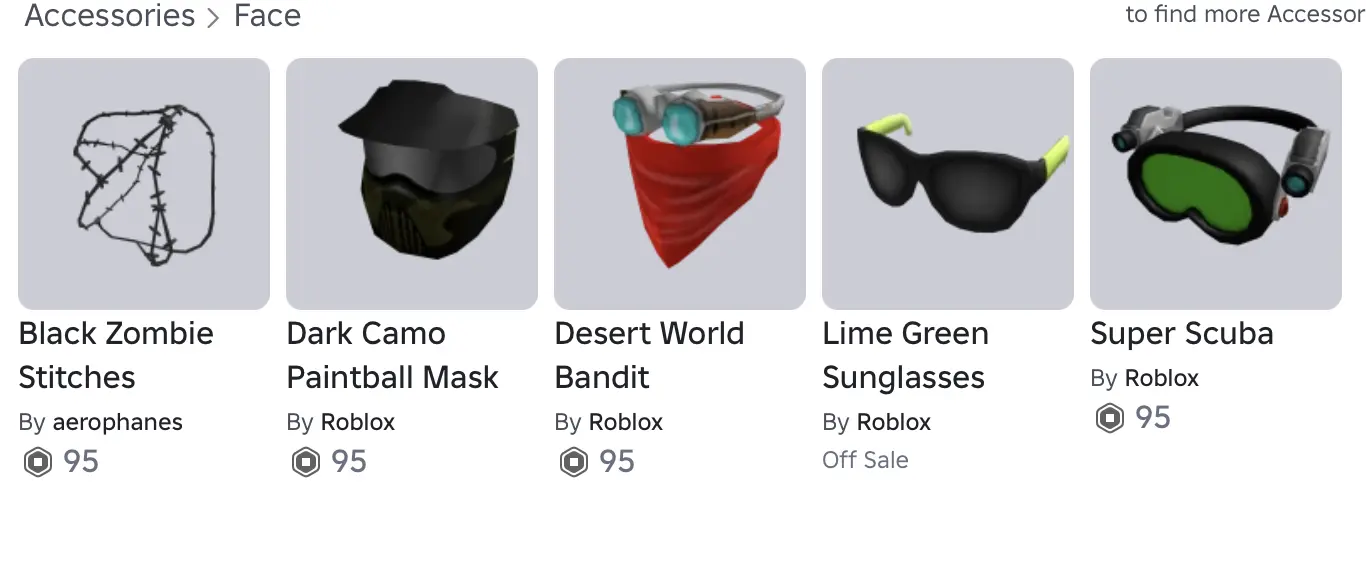Open the Black Zombie Stitches item thumbnail

point(144,184)
